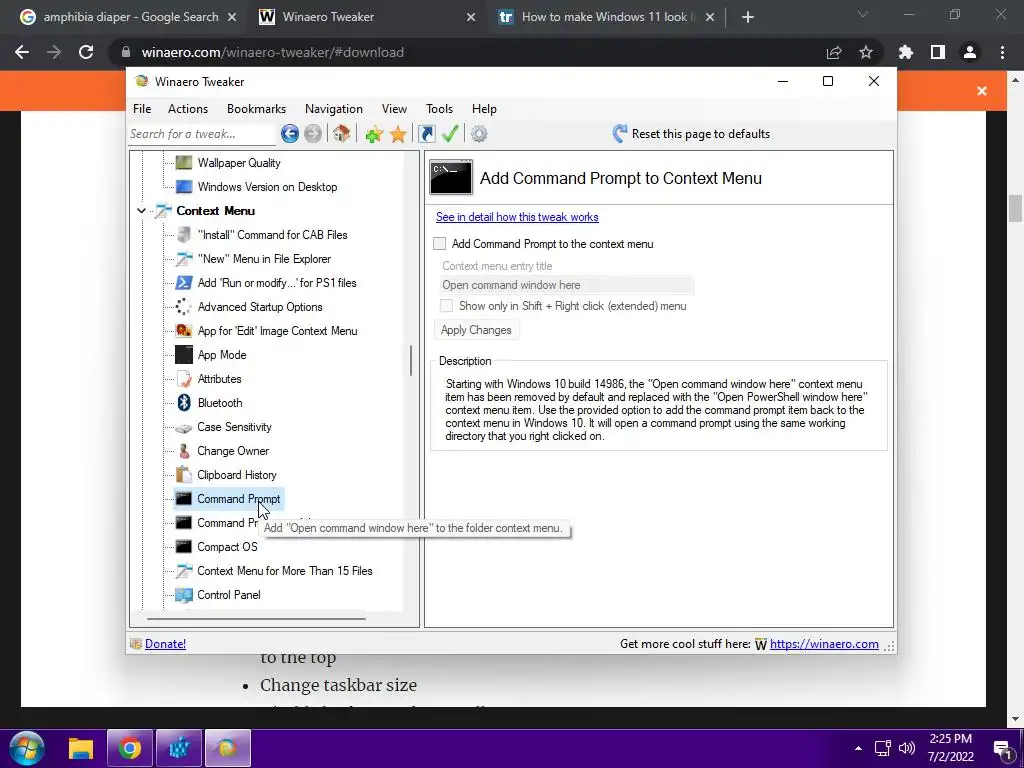Go to the Home page icon
The image size is (1024, 768).
(x=341, y=134)
